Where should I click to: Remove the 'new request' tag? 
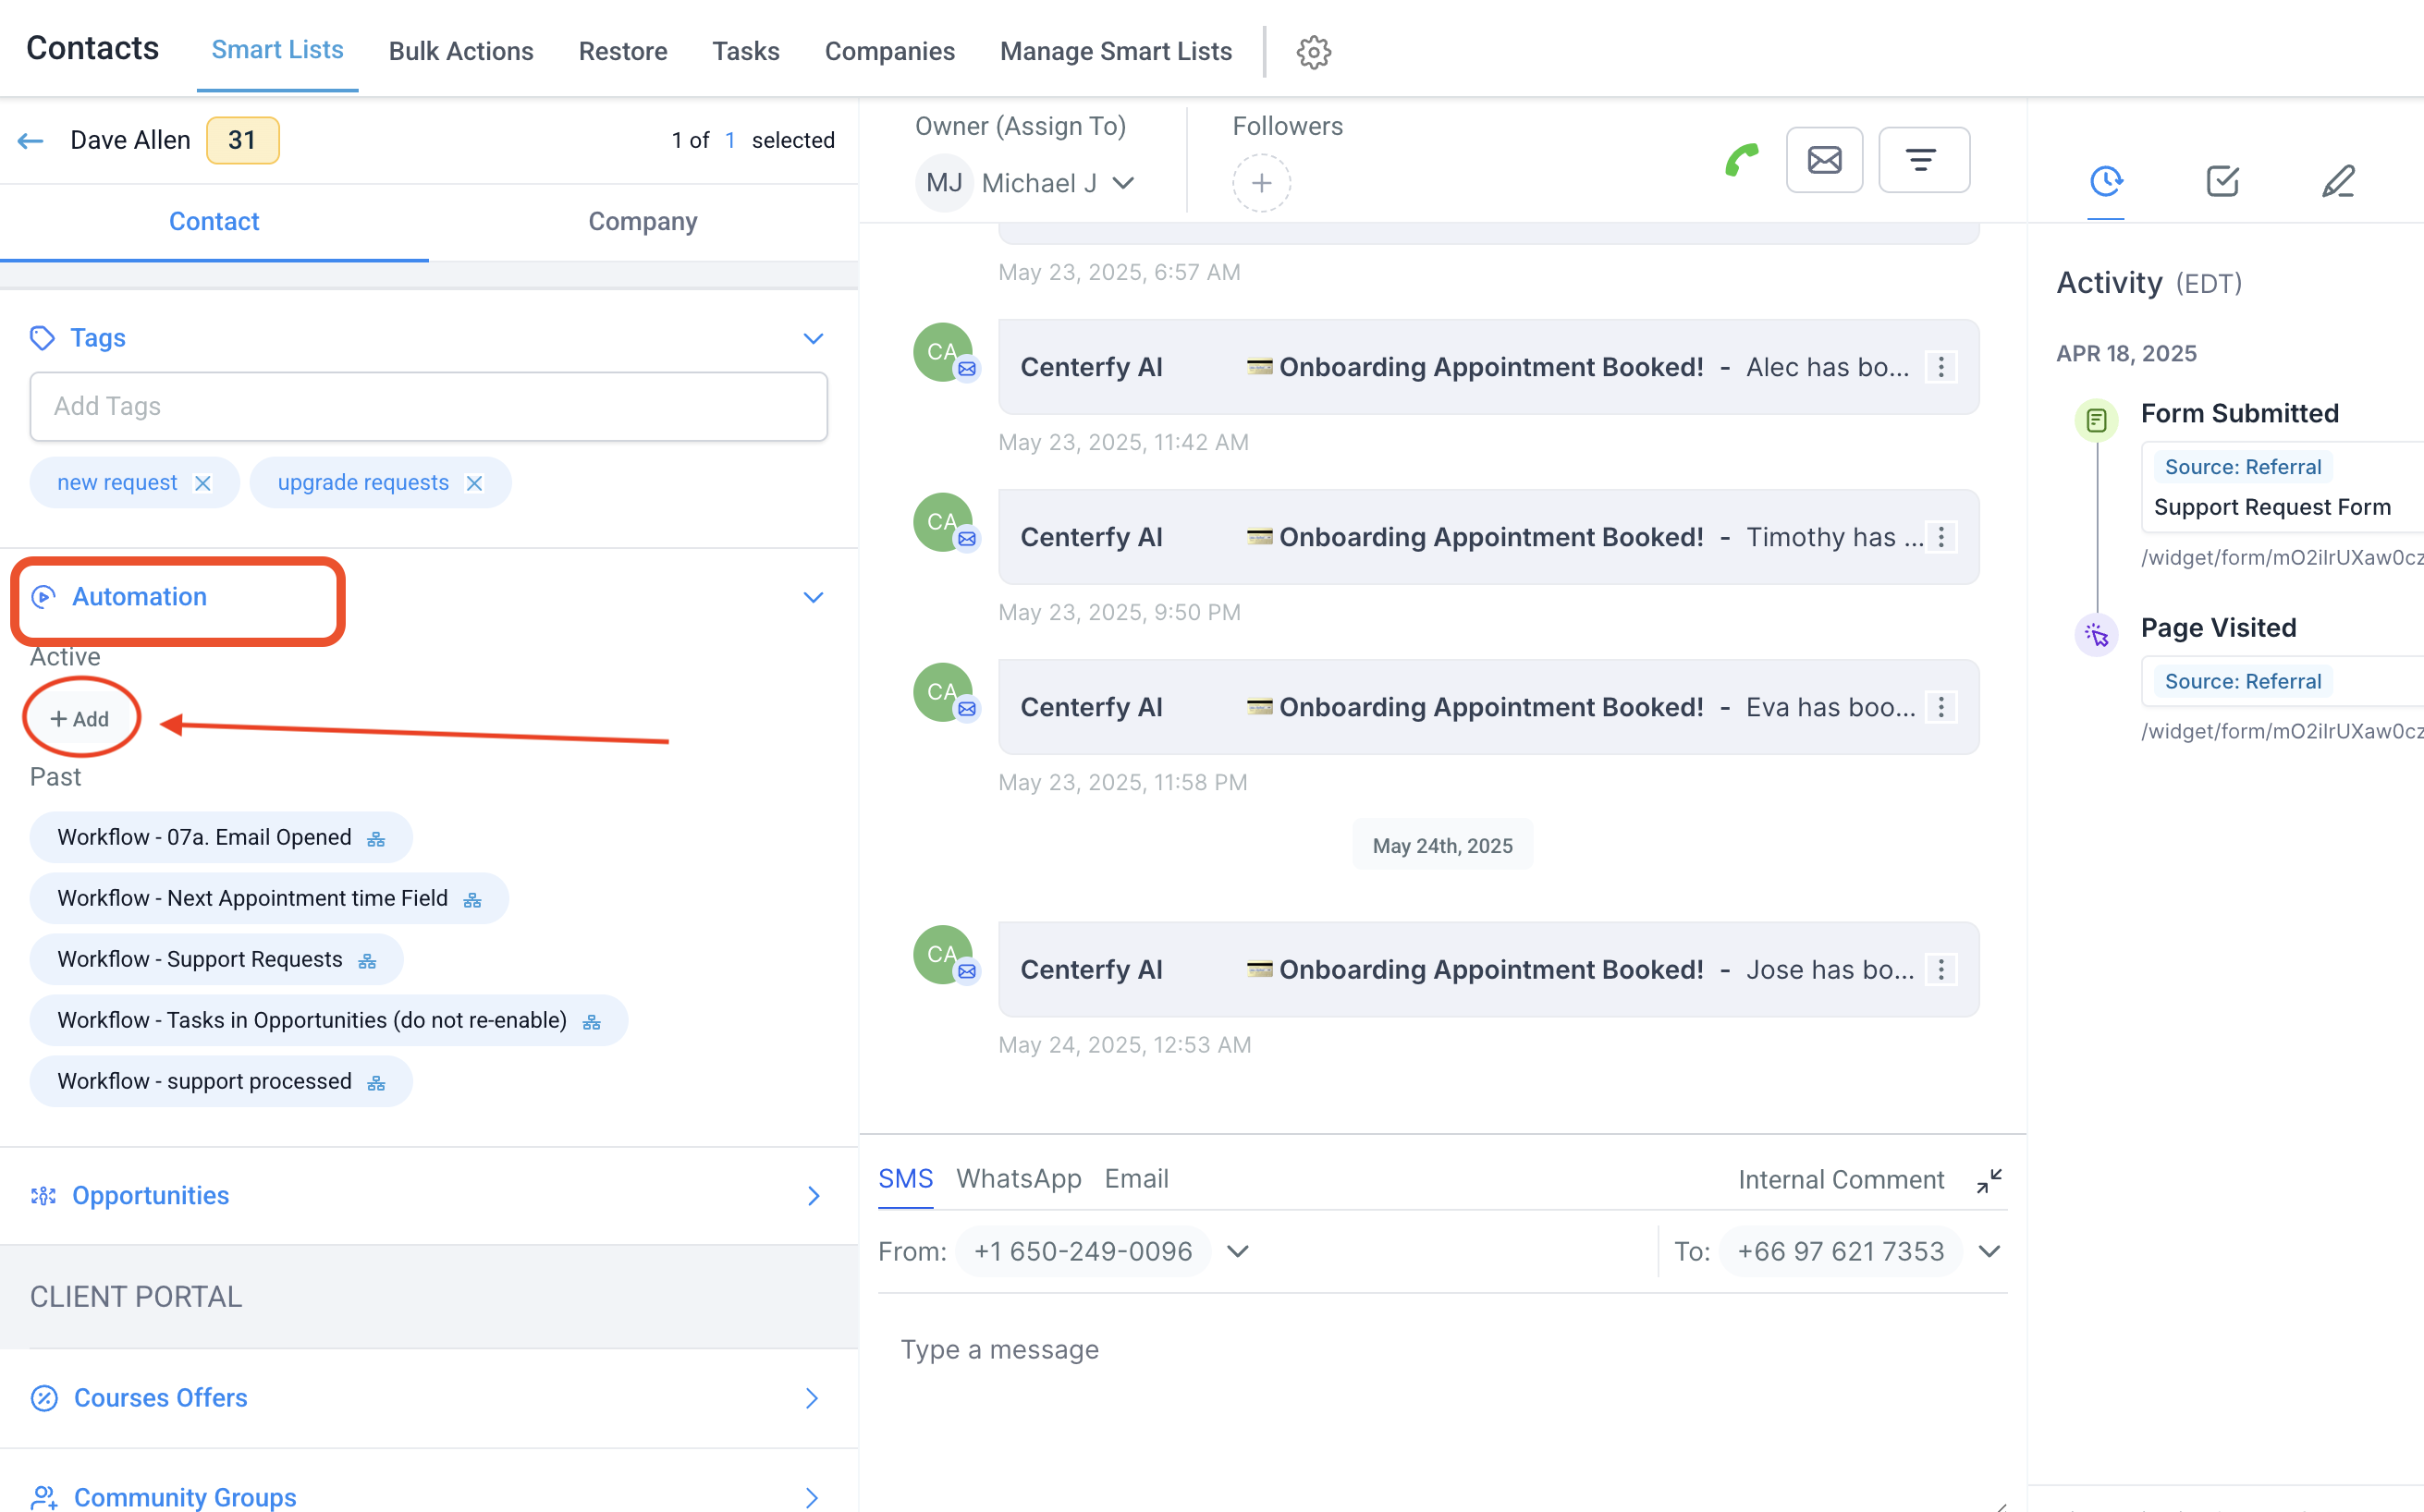tap(203, 483)
